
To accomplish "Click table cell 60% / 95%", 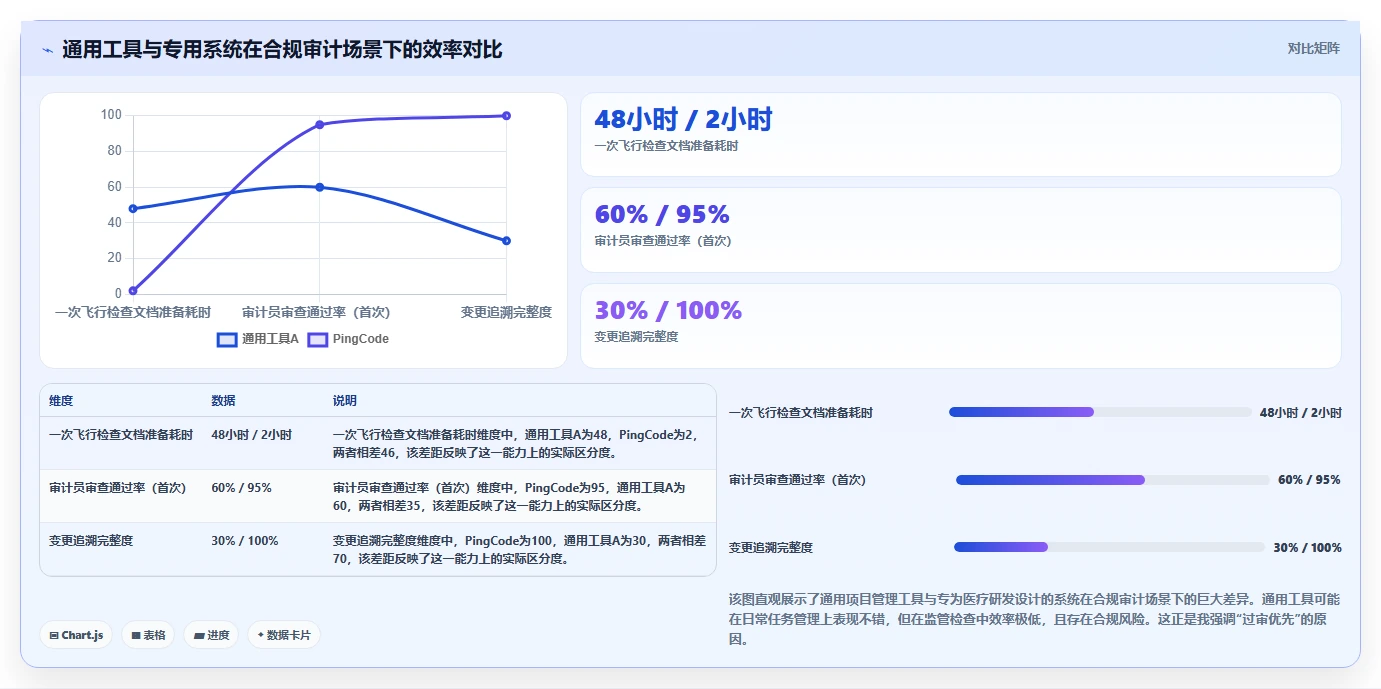I will coord(241,488).
